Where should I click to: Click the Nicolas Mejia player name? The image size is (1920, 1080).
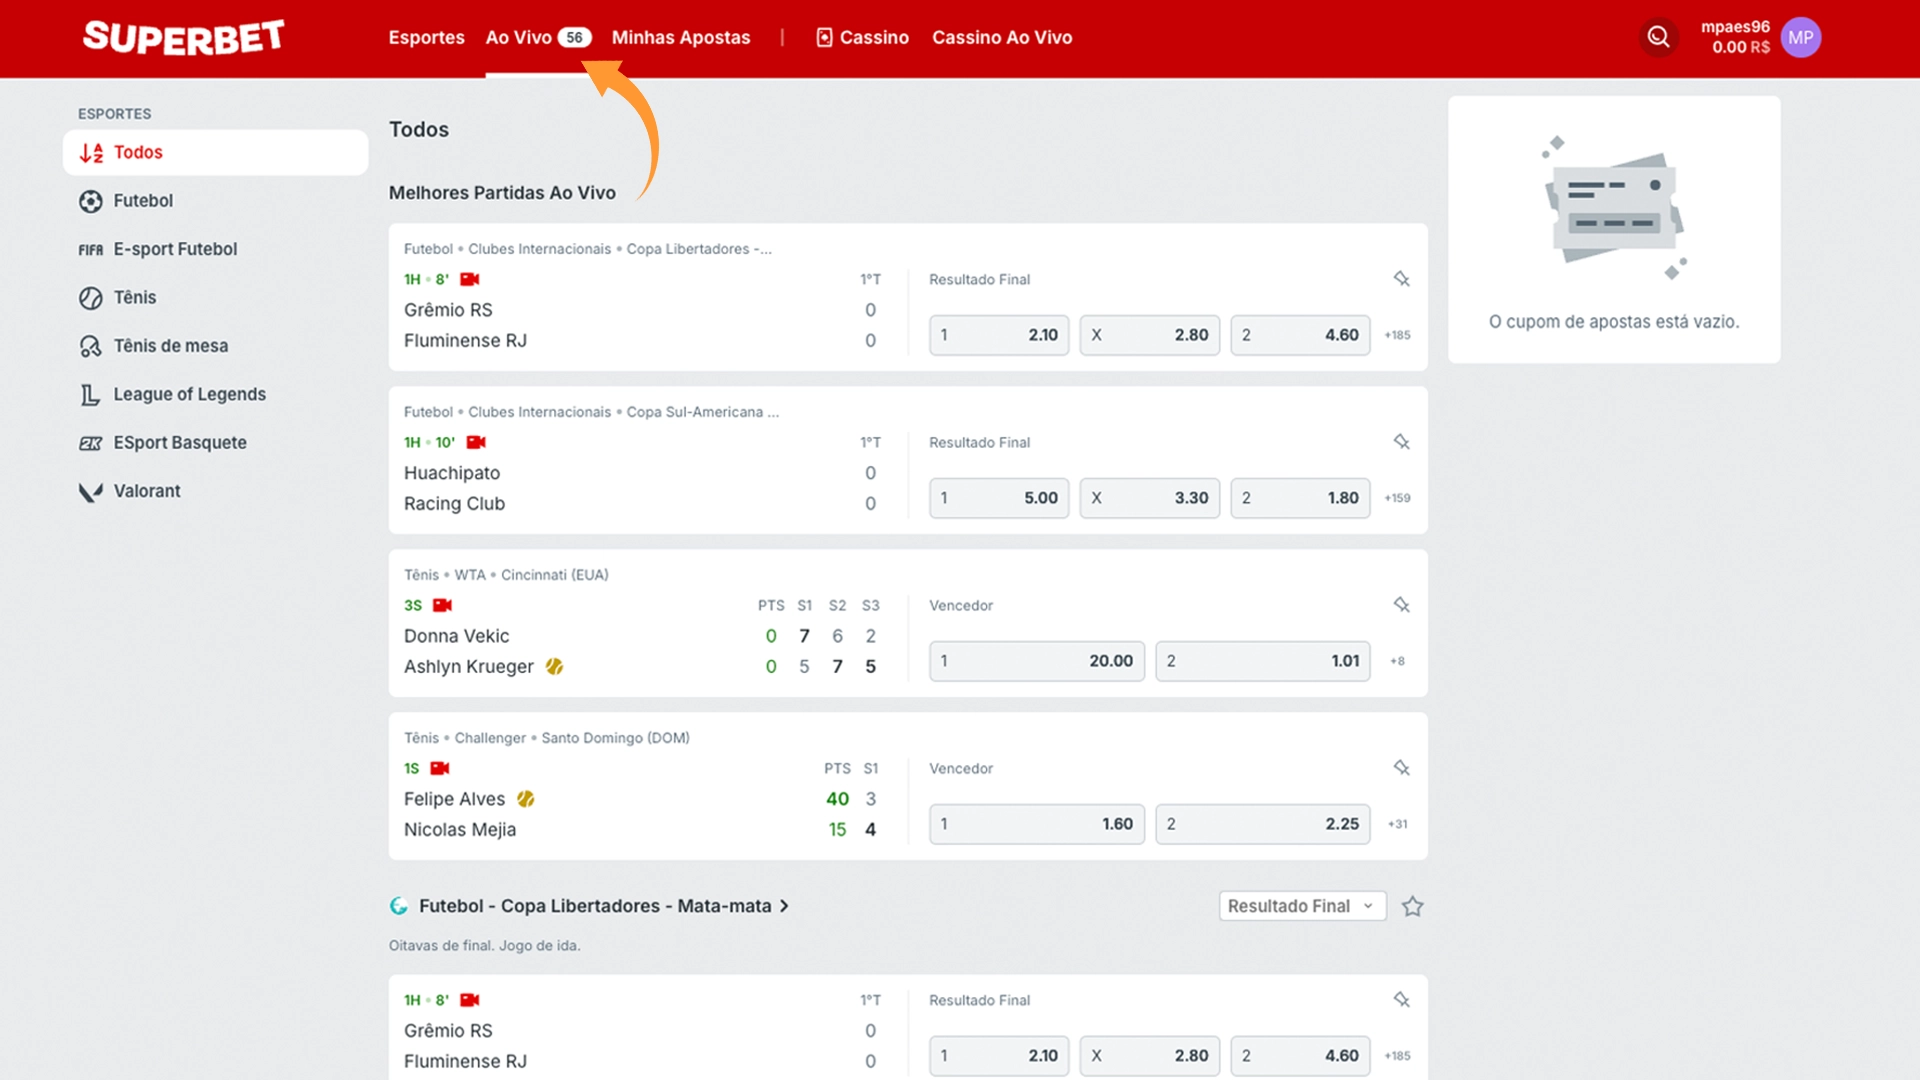[x=460, y=830]
